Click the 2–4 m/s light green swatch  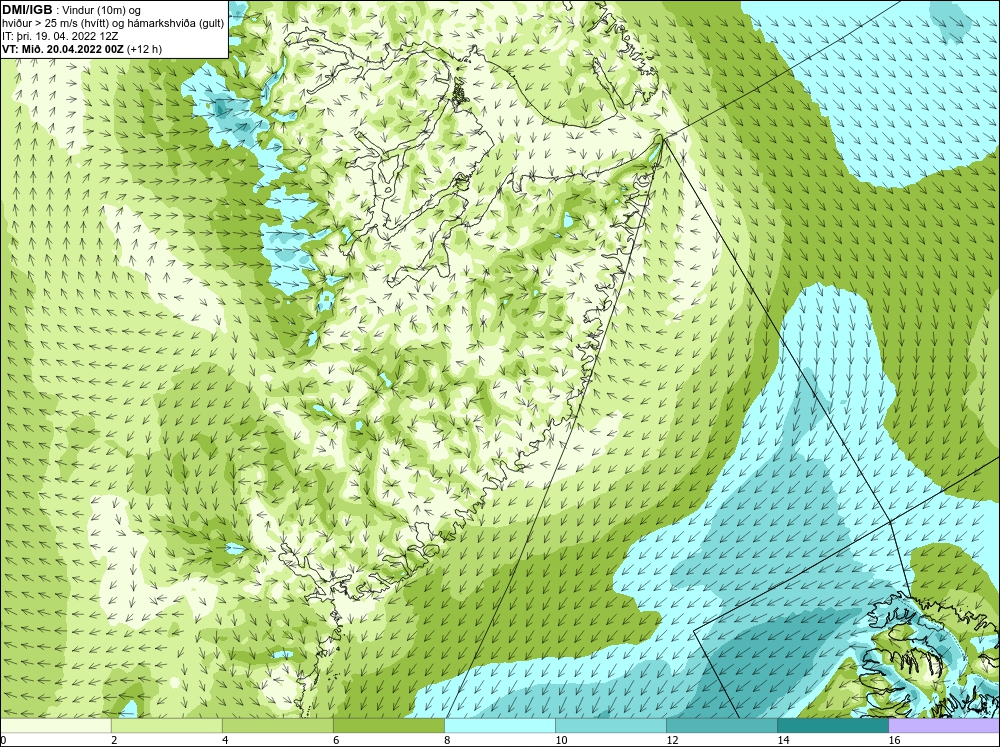coord(166,725)
